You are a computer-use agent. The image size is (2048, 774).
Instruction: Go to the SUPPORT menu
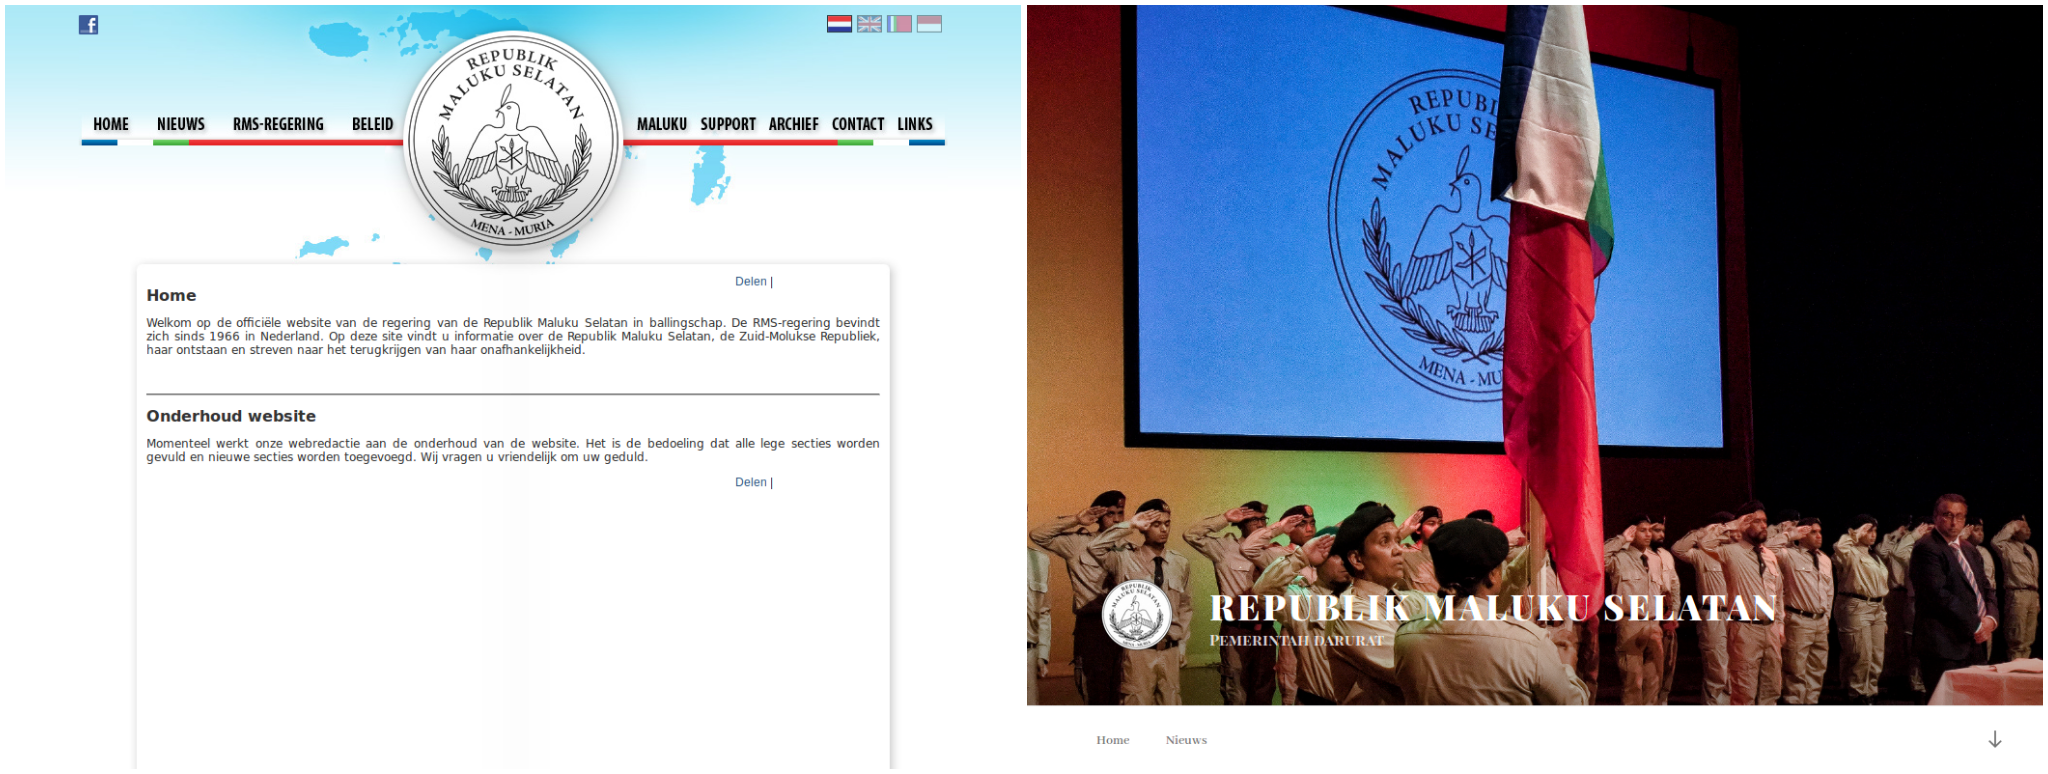tap(728, 124)
